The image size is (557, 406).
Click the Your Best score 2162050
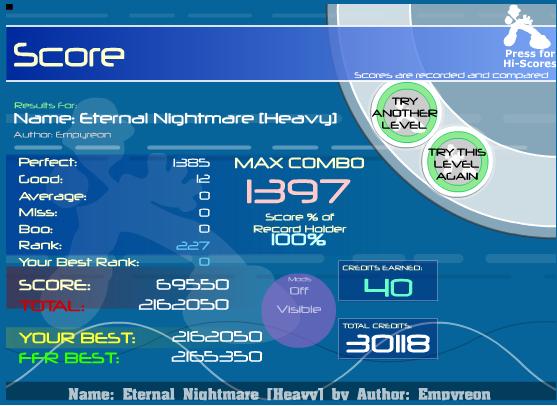pyautogui.click(x=217, y=337)
